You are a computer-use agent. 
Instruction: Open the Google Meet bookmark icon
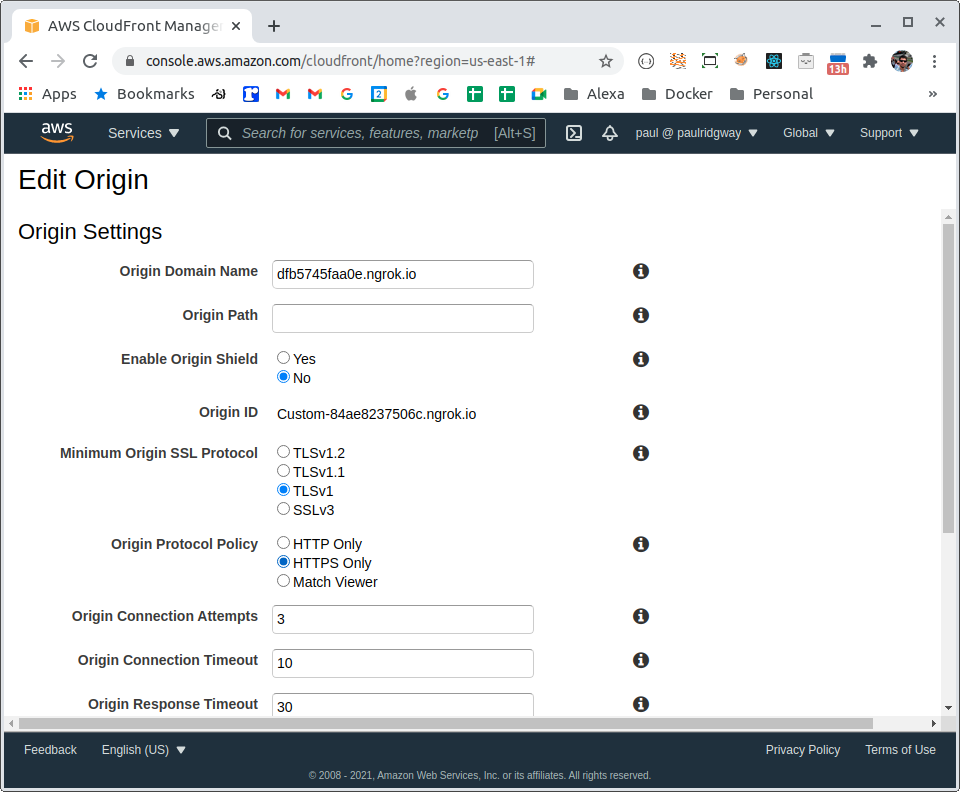point(539,94)
